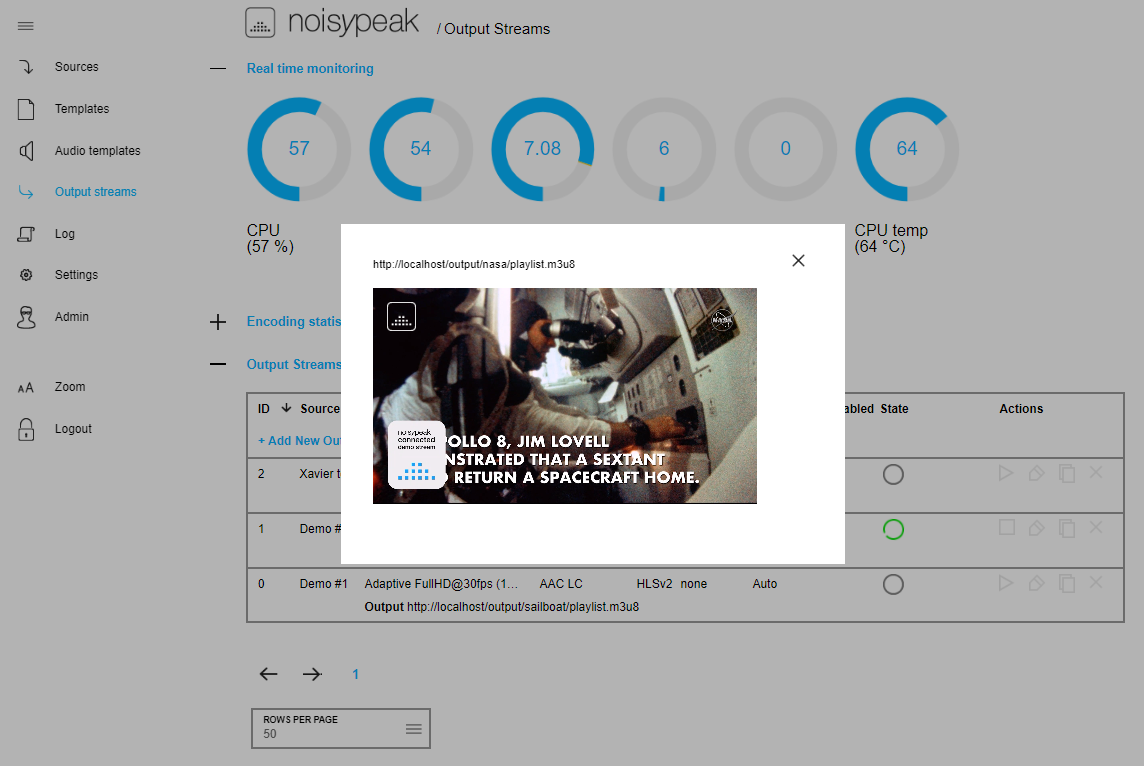The width and height of the screenshot is (1144, 766).
Task: Click the Templates document icon
Action: tap(26, 109)
